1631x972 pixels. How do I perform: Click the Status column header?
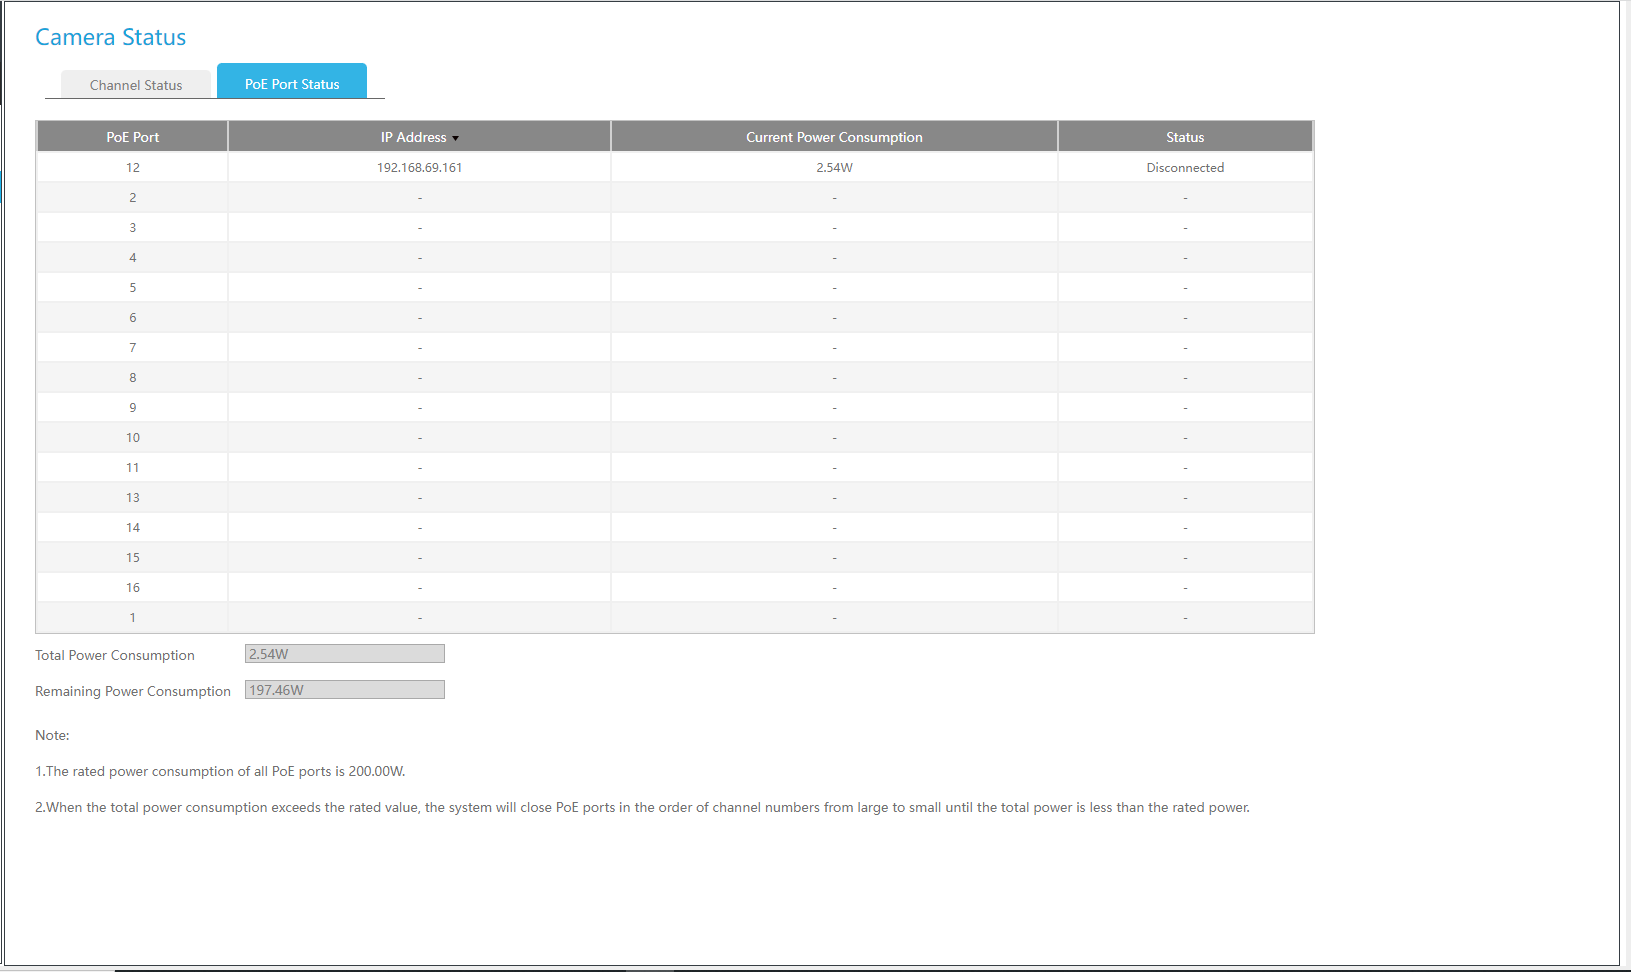click(1185, 137)
